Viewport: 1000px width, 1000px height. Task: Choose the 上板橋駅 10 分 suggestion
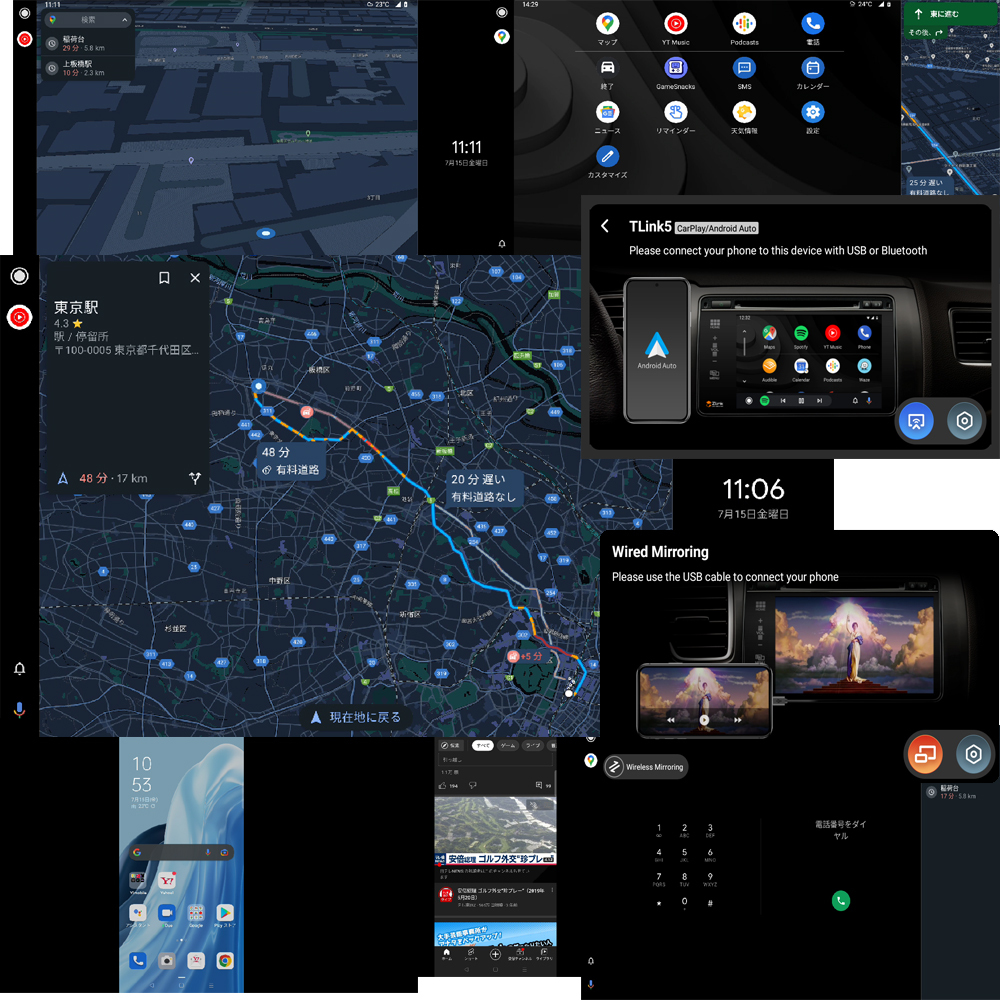tap(88, 68)
